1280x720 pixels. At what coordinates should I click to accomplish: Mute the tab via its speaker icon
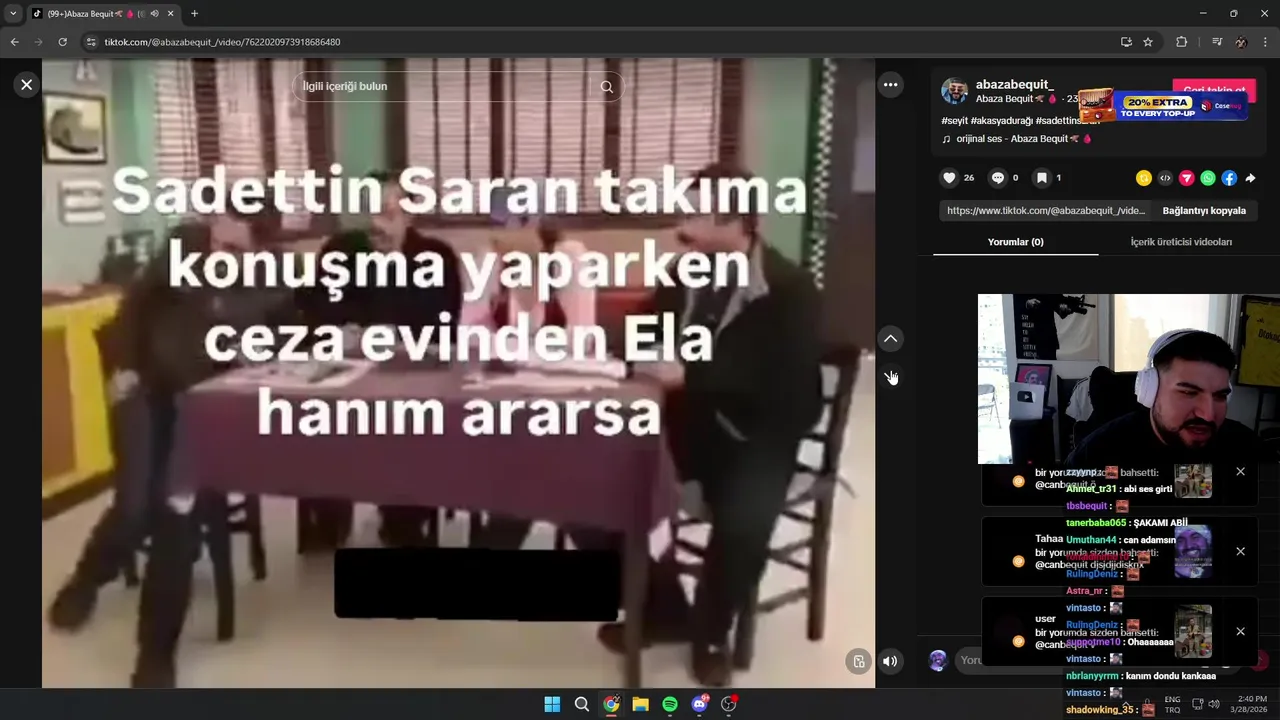154,14
